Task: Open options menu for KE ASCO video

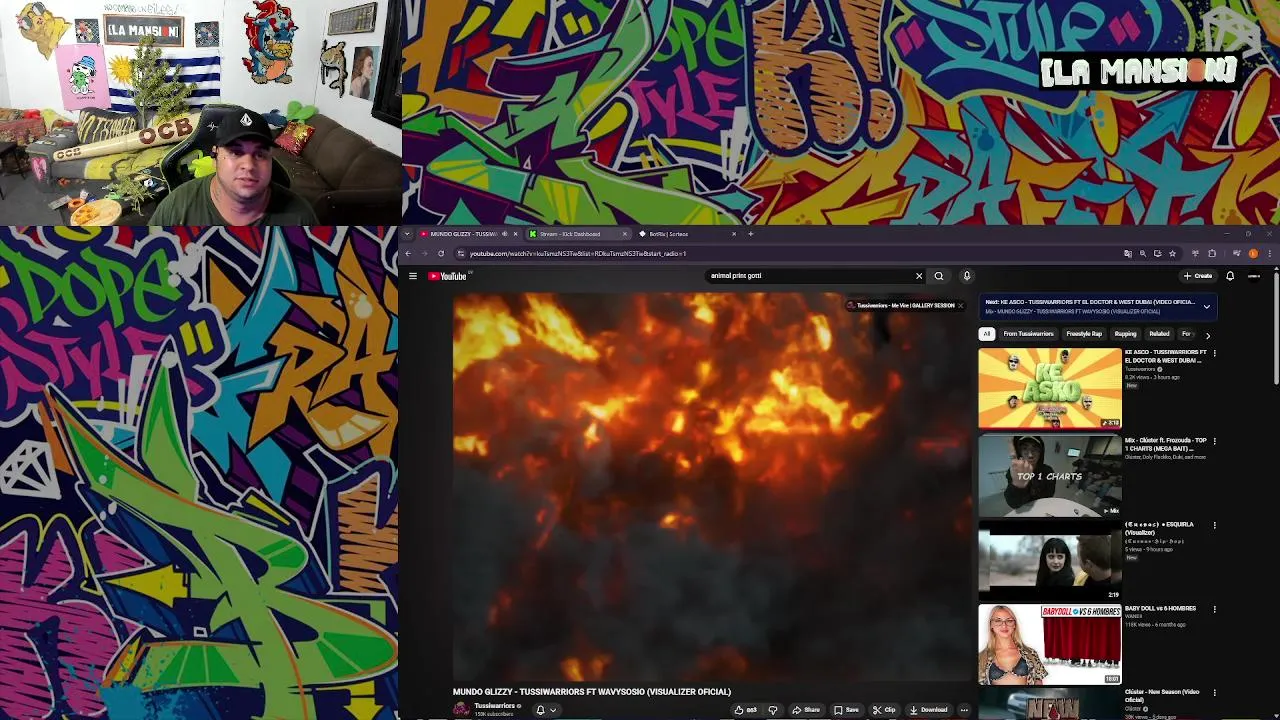Action: (1214, 353)
